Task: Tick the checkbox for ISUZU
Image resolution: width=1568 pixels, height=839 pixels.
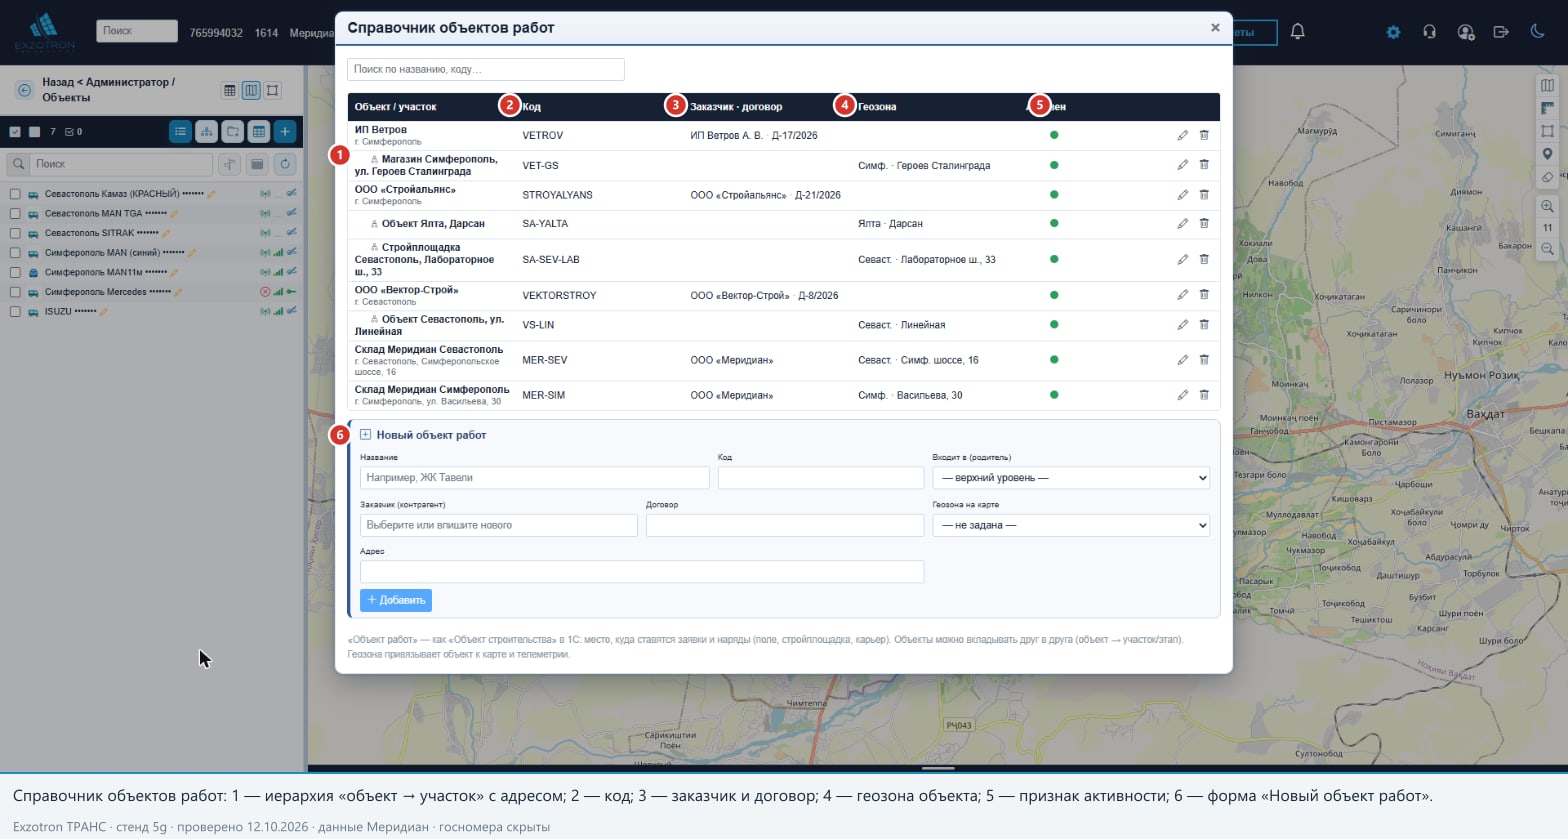Action: [x=15, y=312]
